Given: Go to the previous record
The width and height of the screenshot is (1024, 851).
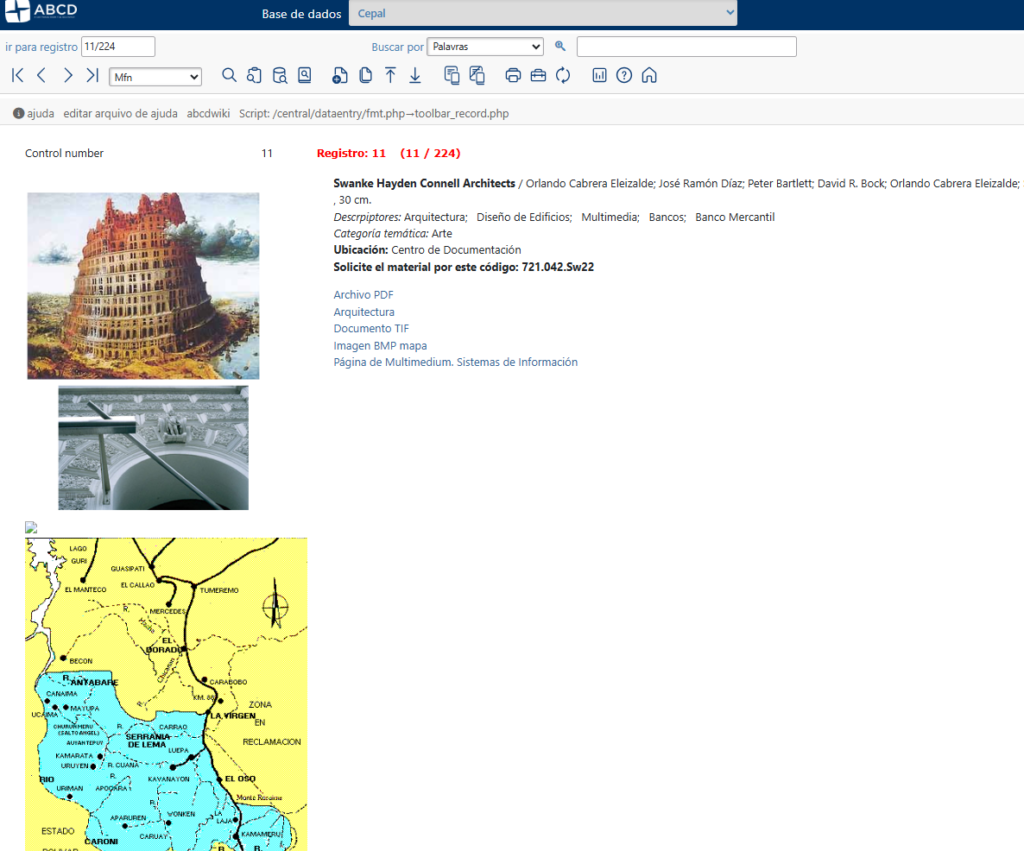Looking at the screenshot, I should 42,76.
